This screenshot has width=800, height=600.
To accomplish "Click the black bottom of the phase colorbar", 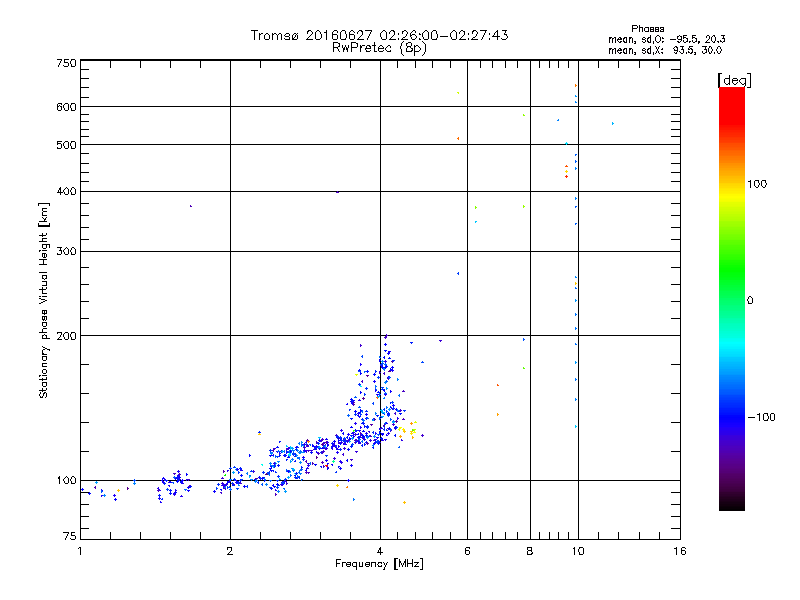I will [732, 503].
